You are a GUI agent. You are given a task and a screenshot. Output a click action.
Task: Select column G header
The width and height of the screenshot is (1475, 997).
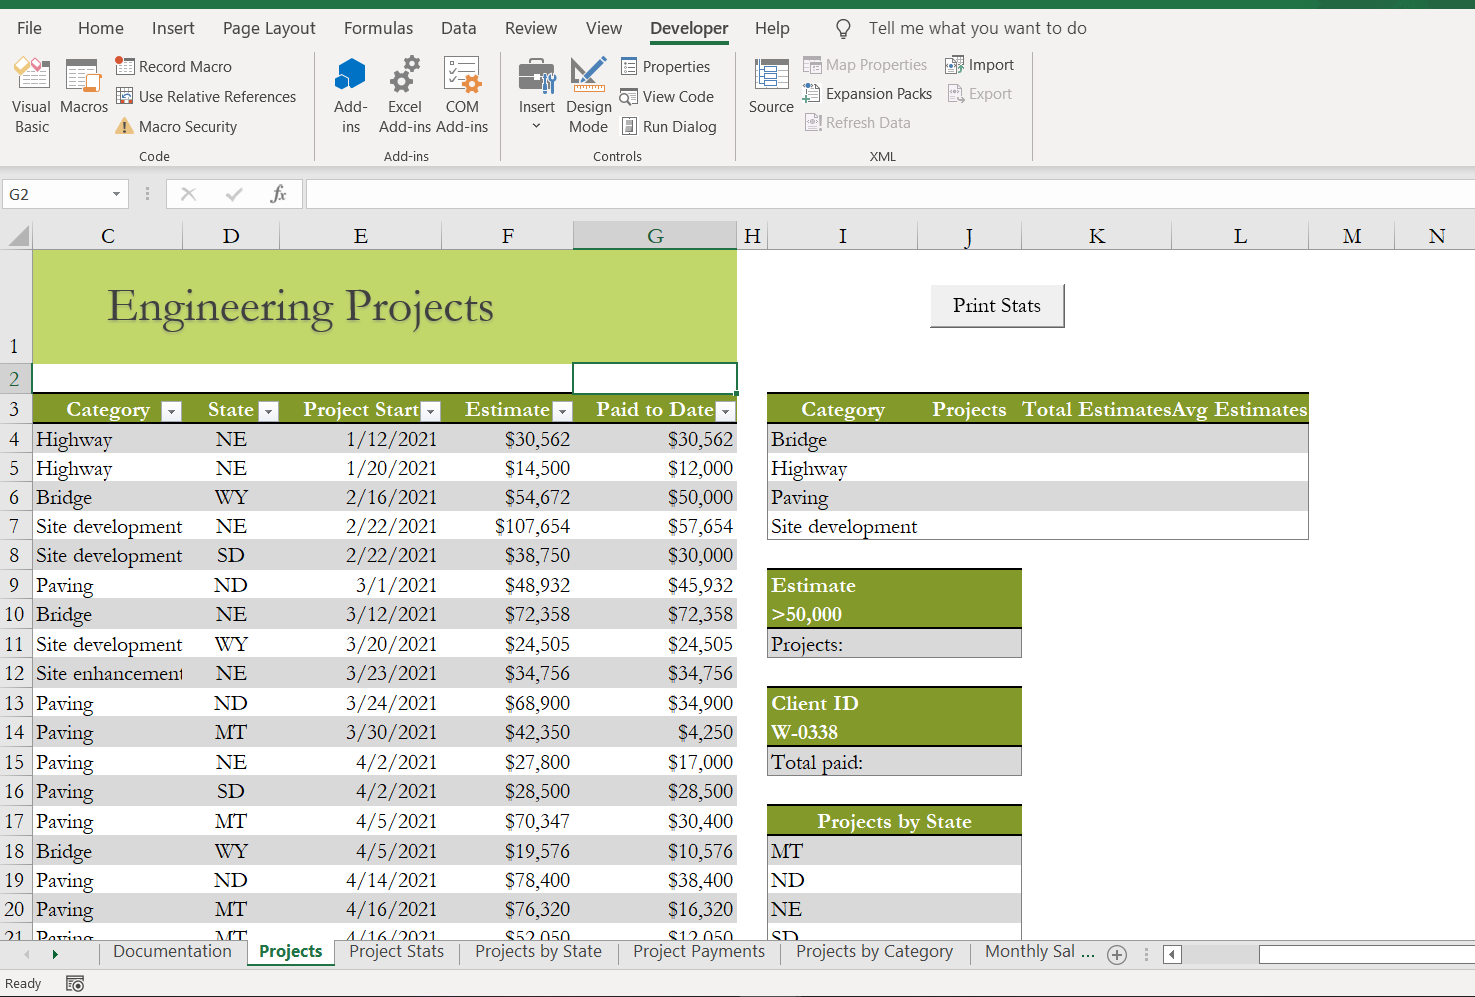[x=655, y=236]
